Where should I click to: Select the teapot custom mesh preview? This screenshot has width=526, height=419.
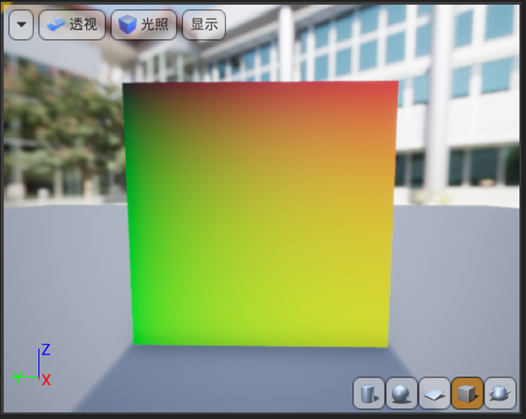tap(500, 393)
